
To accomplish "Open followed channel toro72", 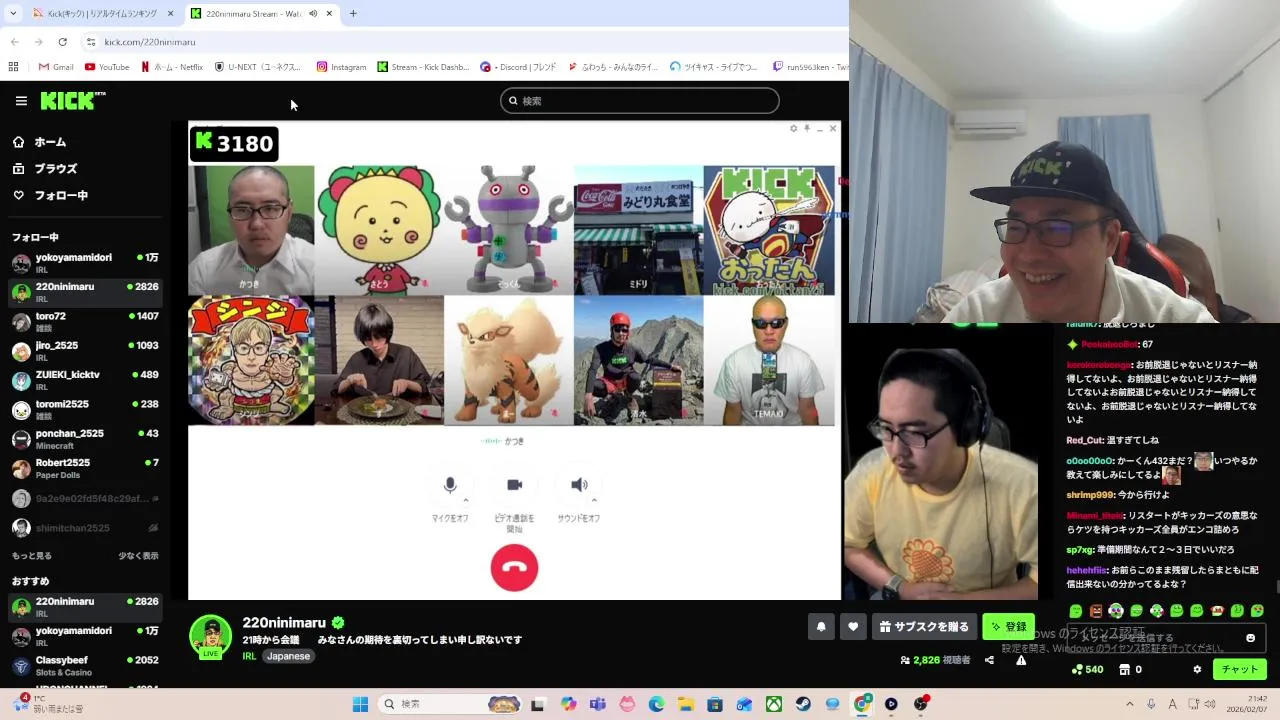I will click(x=85, y=322).
